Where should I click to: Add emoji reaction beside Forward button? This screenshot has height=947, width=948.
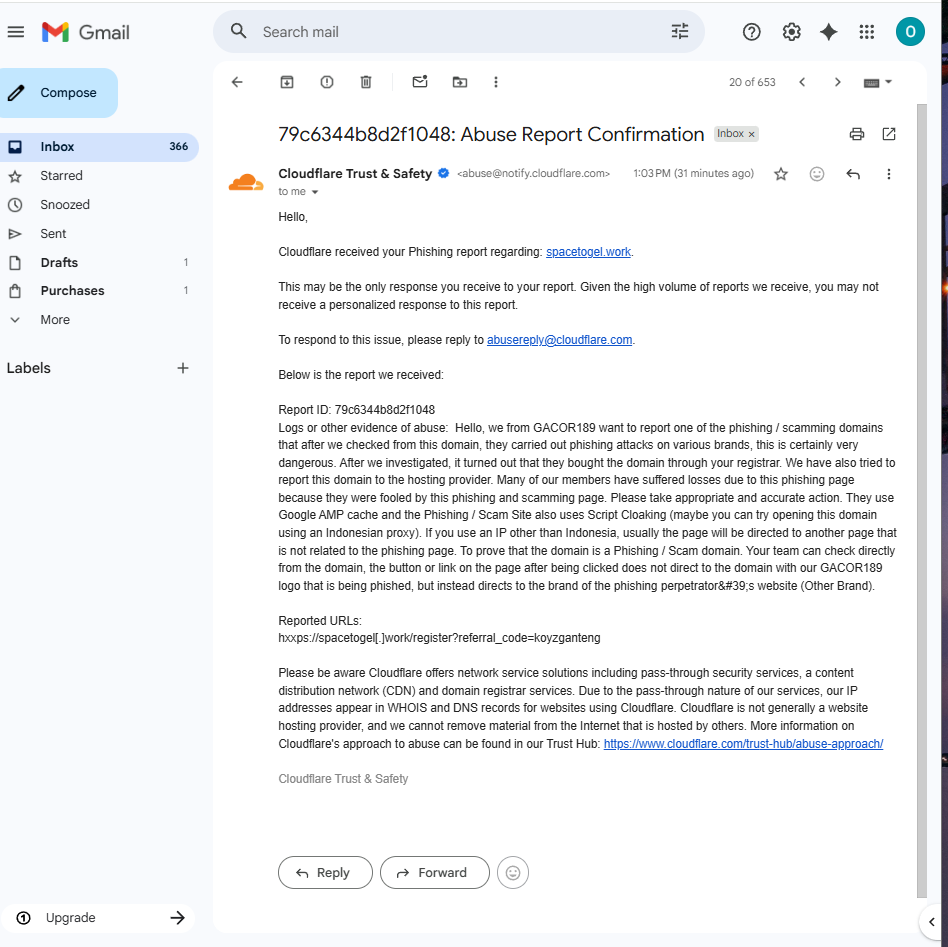click(513, 873)
